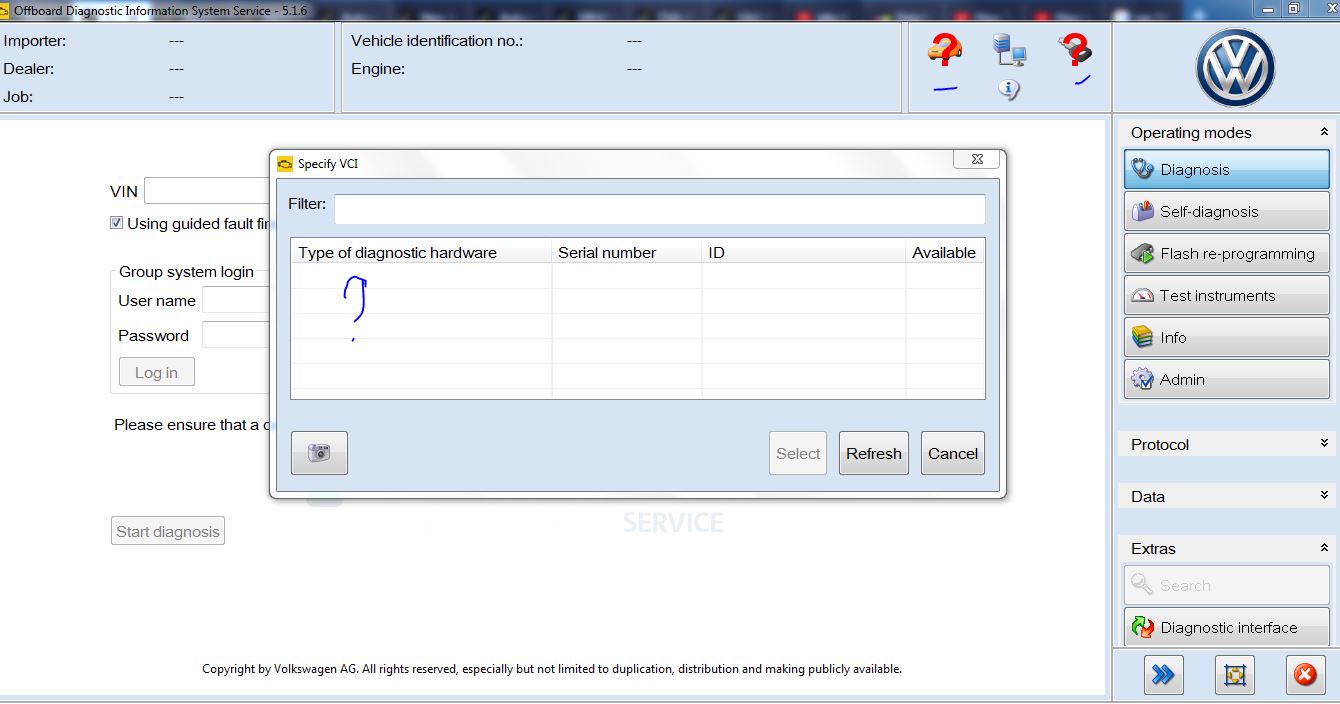Click the red exit icon at bottom right

[1303, 674]
